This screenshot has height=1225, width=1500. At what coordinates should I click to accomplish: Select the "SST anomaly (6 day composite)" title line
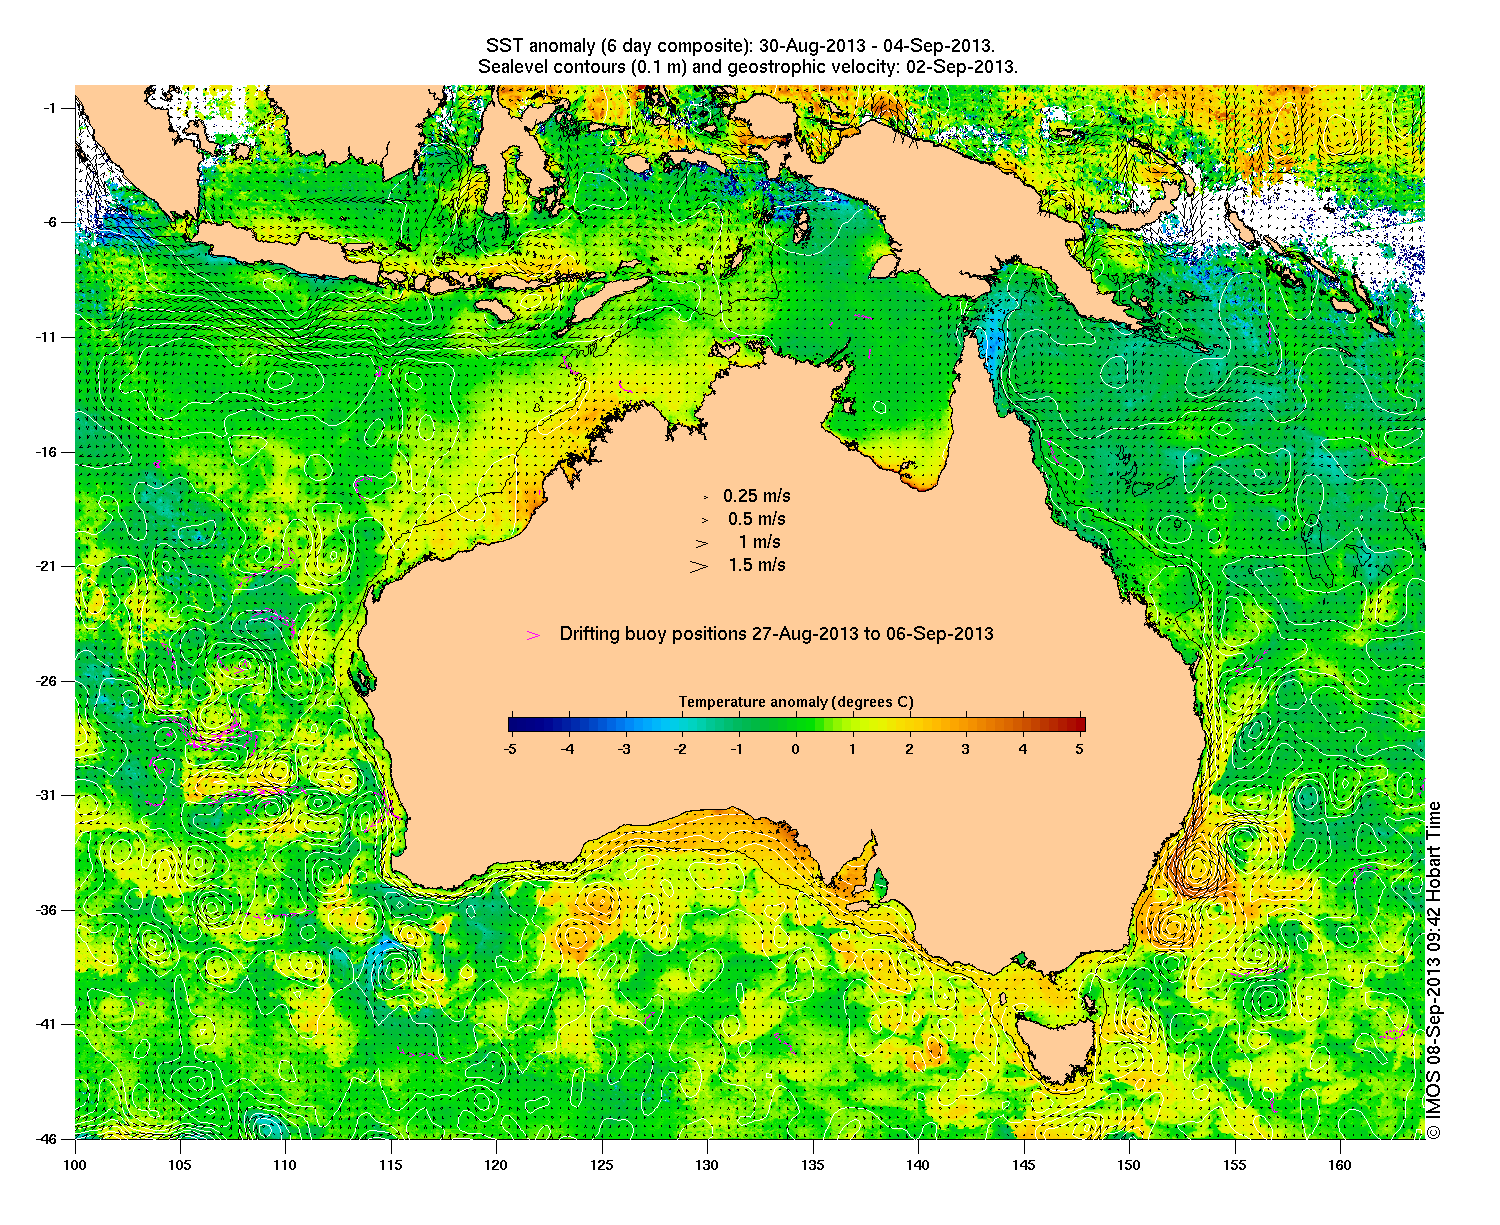click(x=740, y=46)
